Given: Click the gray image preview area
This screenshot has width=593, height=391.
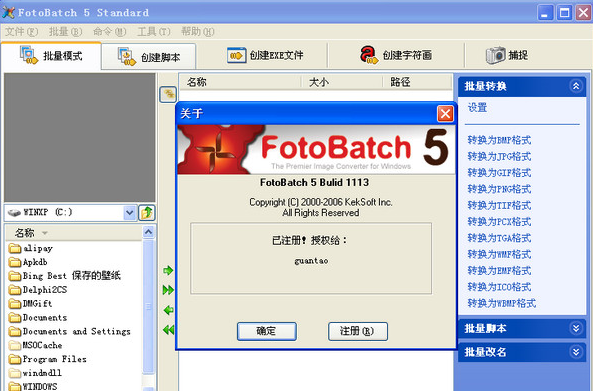Looking at the screenshot, I should coord(79,137).
